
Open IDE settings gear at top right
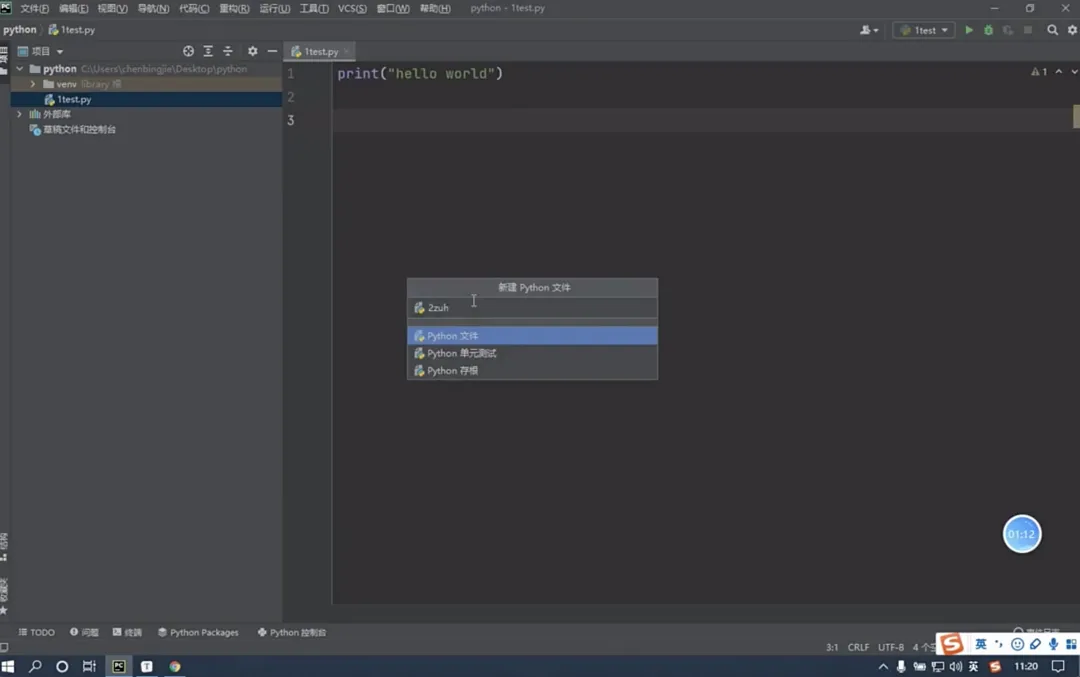click(x=1072, y=30)
